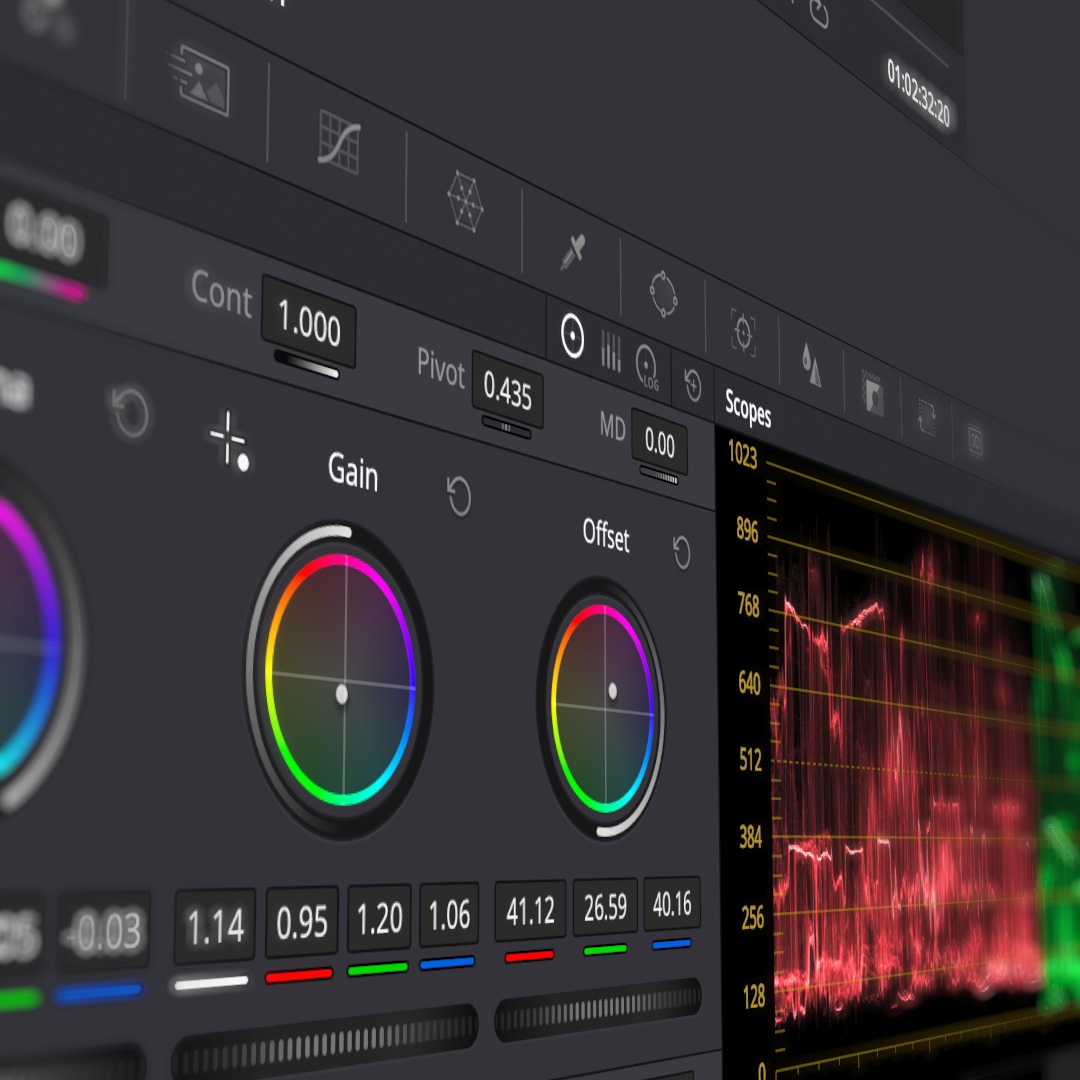Open the Blur palette icon
This screenshot has height=1080, width=1080.
(x=811, y=364)
